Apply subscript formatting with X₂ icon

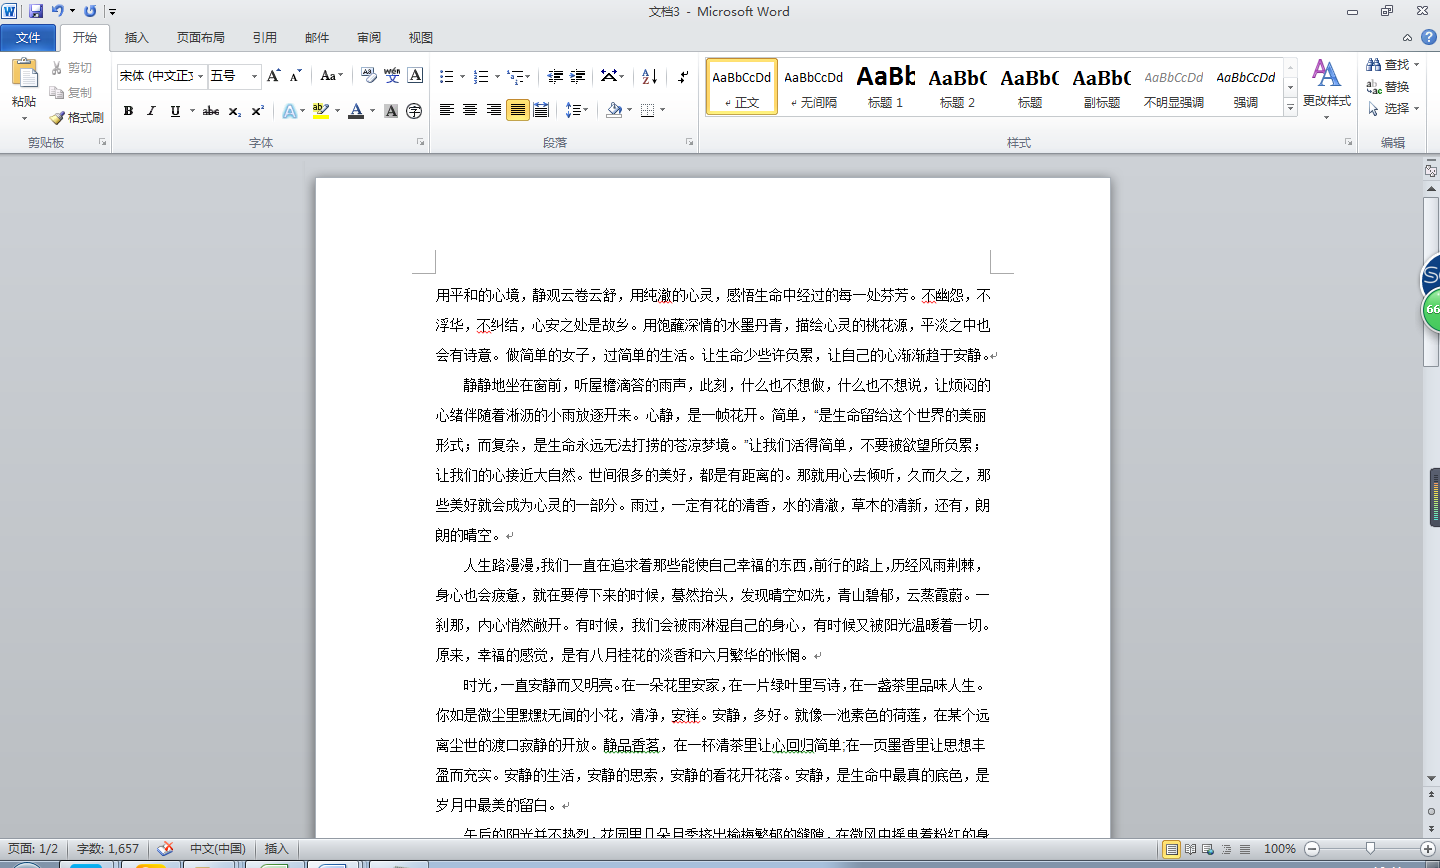pos(234,111)
